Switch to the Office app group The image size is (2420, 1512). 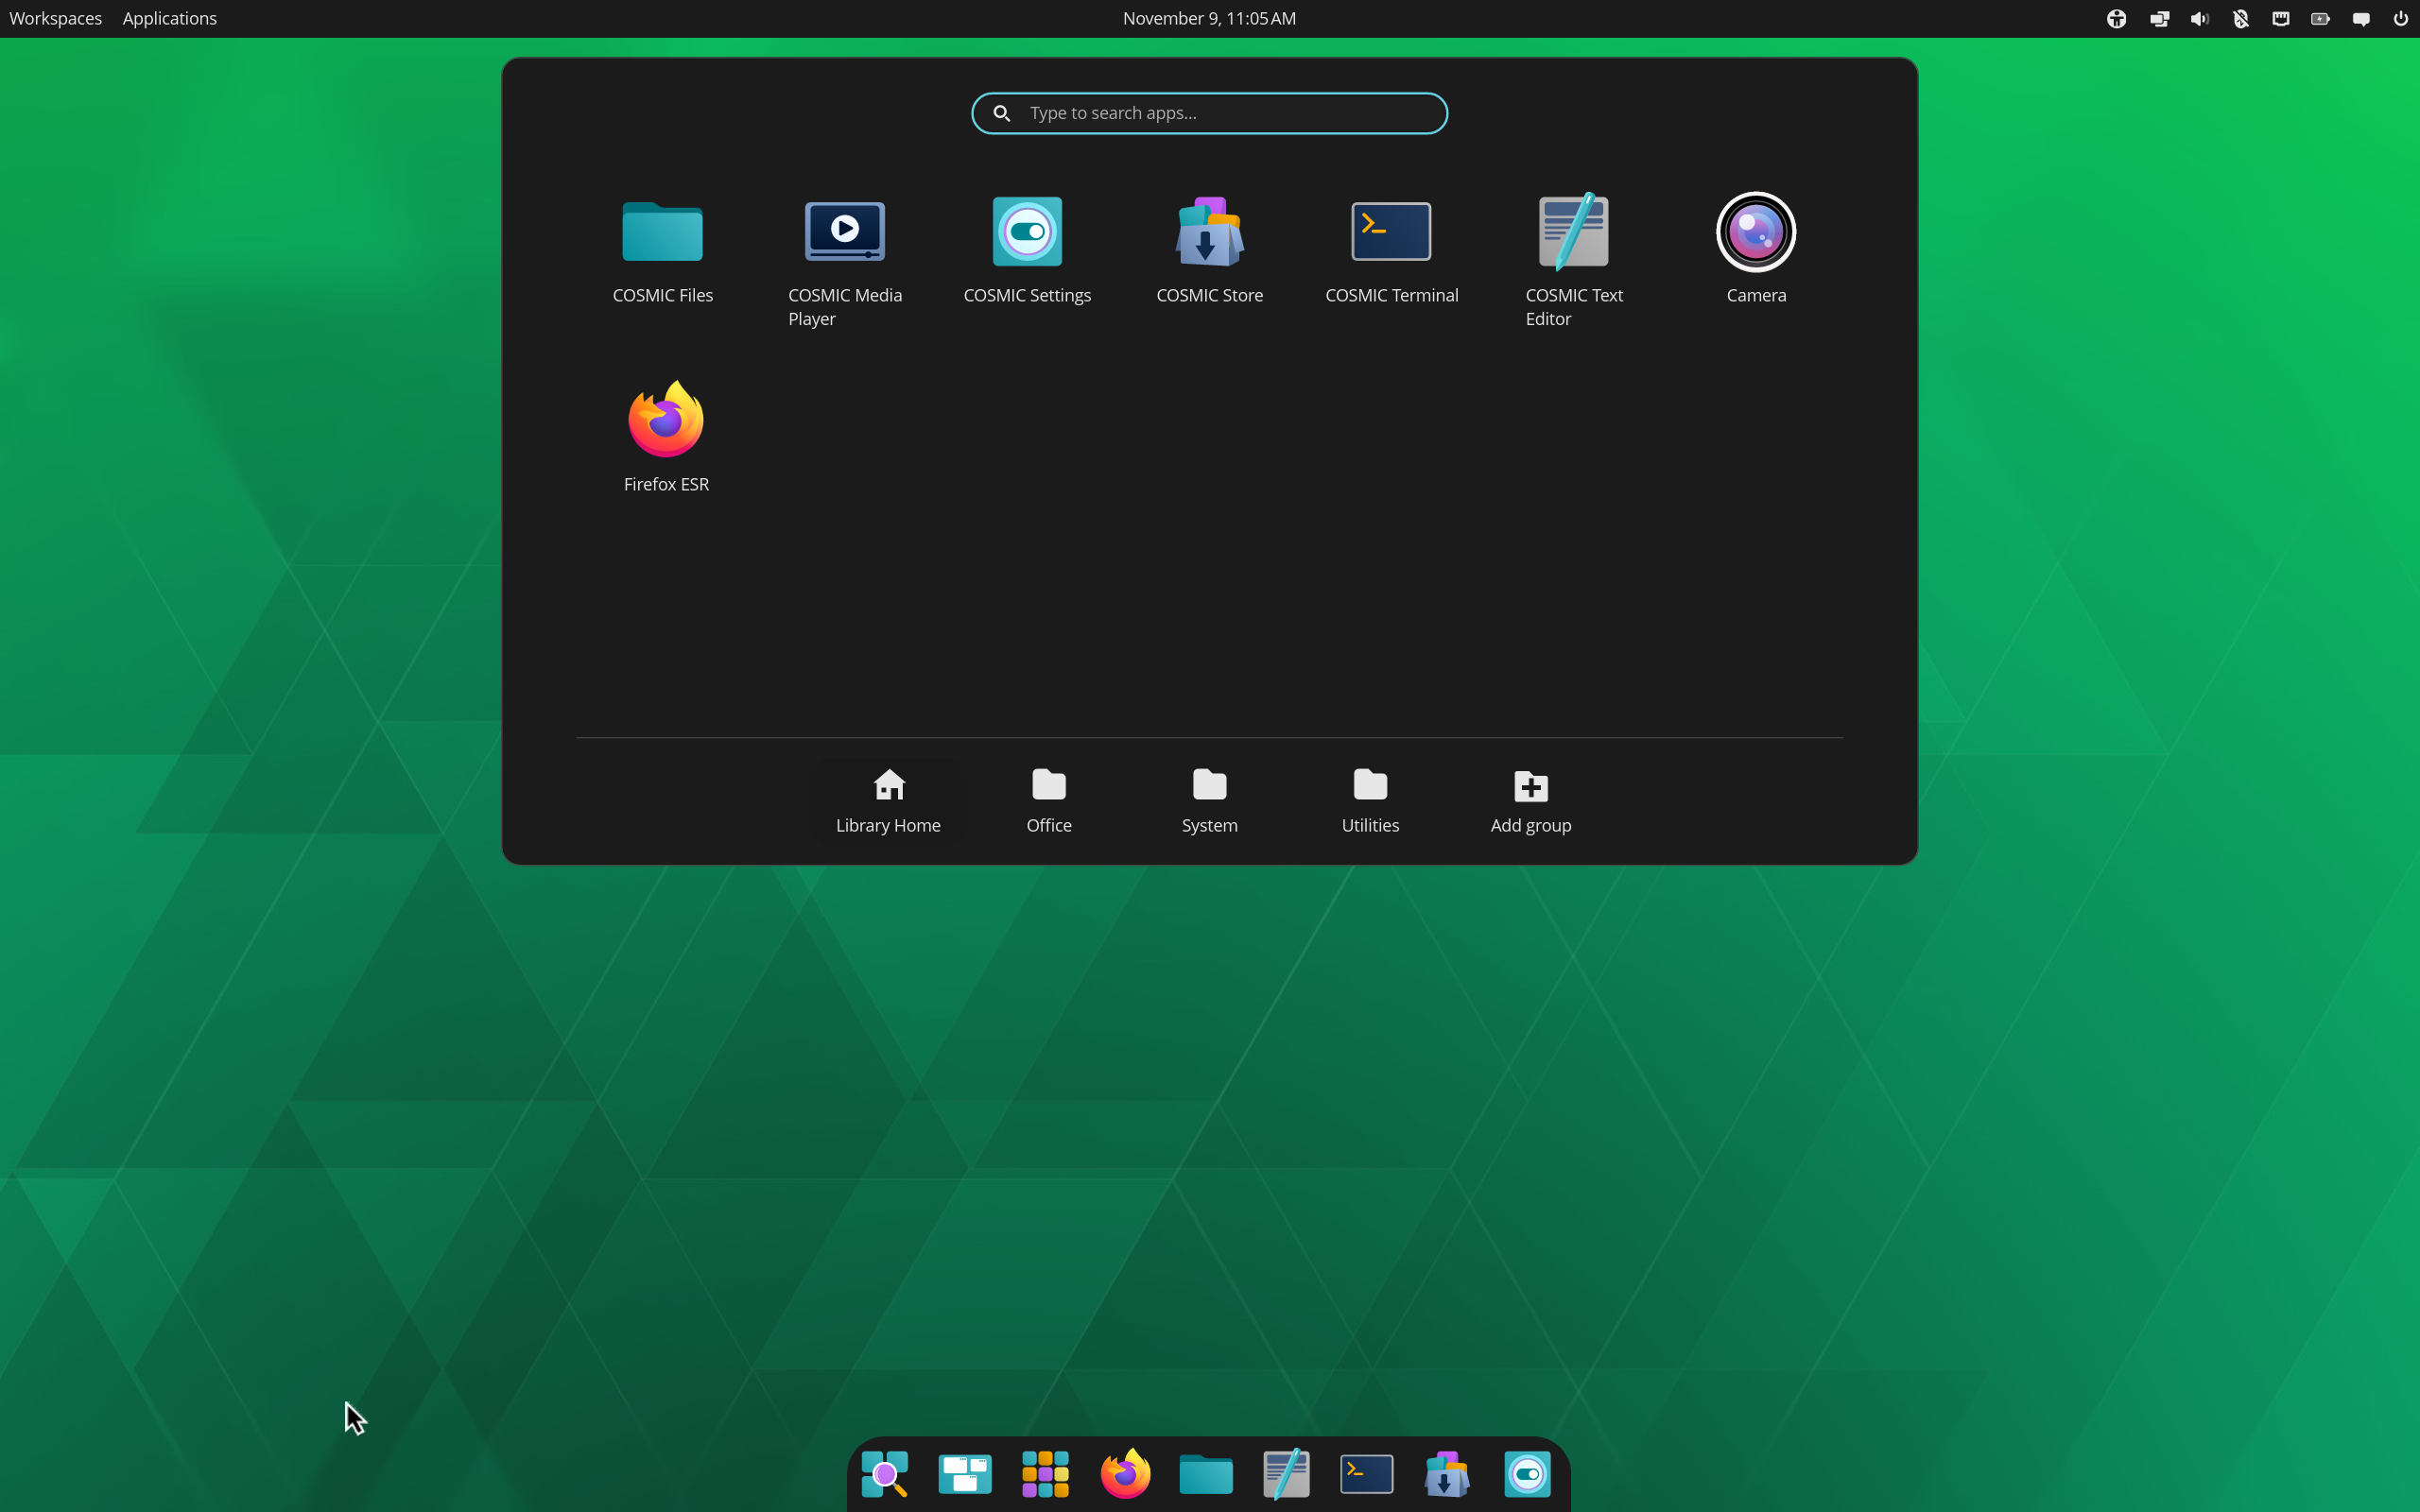pos(1049,802)
